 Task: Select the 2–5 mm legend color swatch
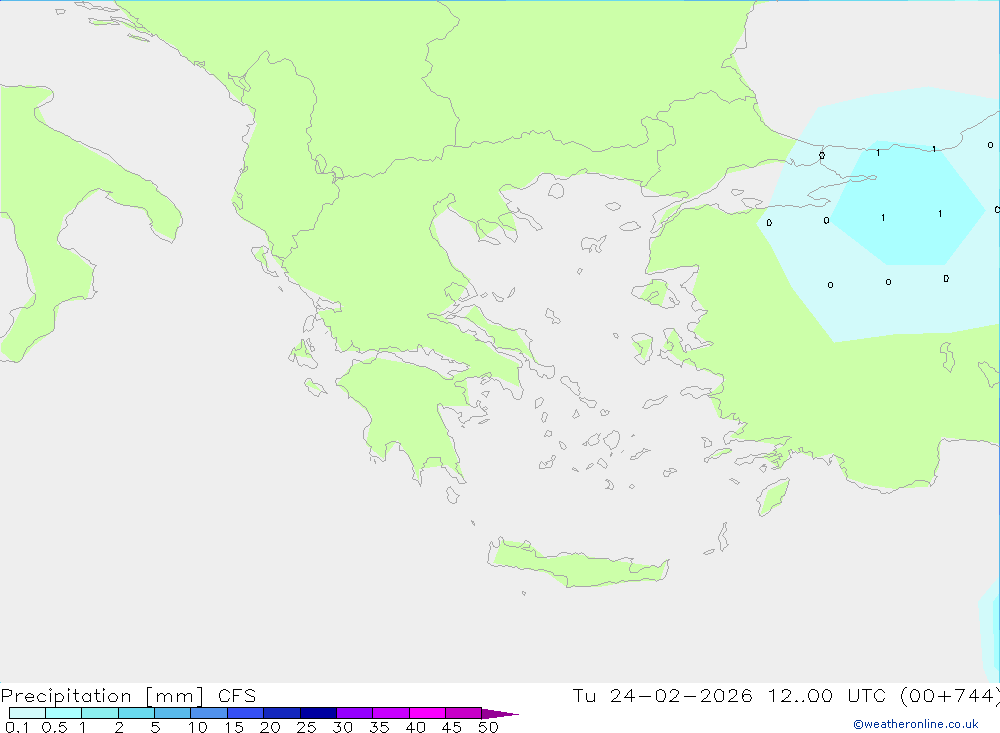coord(136,713)
